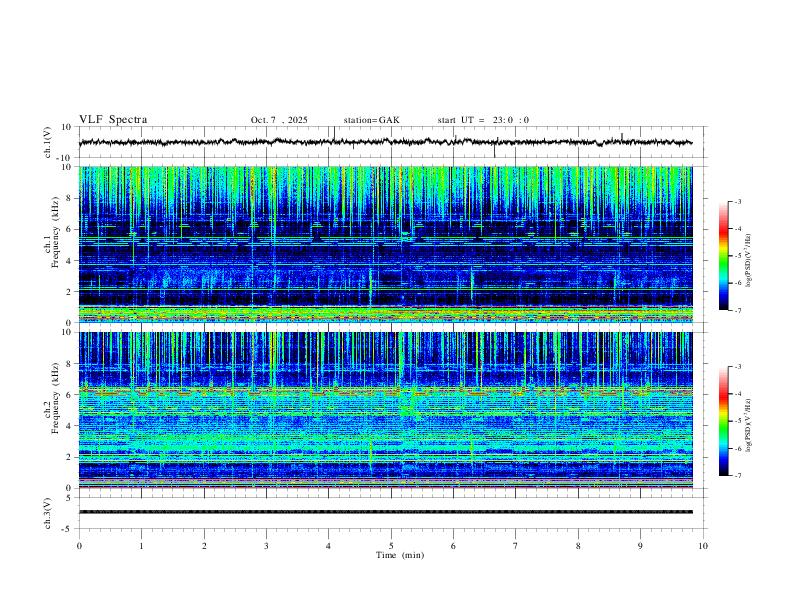Click the "4" kHz tick on ch.1 spectrogram axis
This screenshot has width=792, height=612.
(69, 261)
